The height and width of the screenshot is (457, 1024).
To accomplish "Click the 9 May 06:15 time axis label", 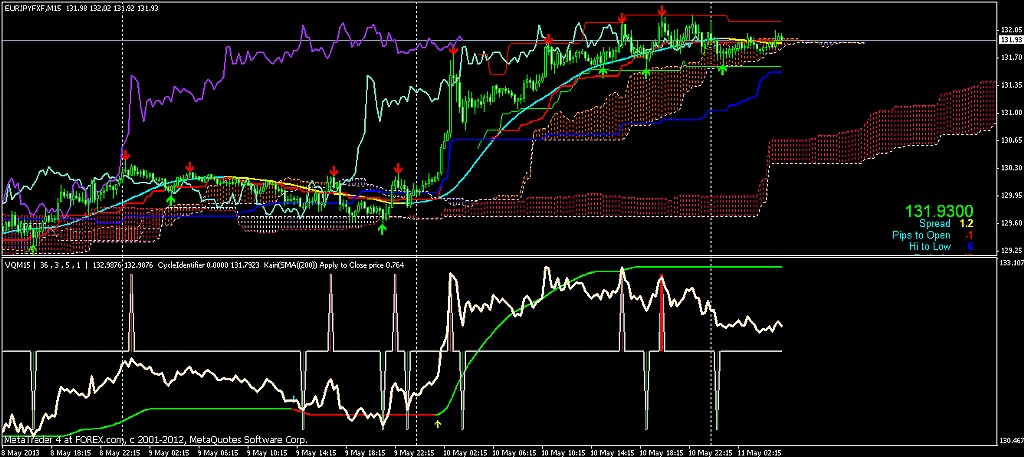I will (x=216, y=452).
